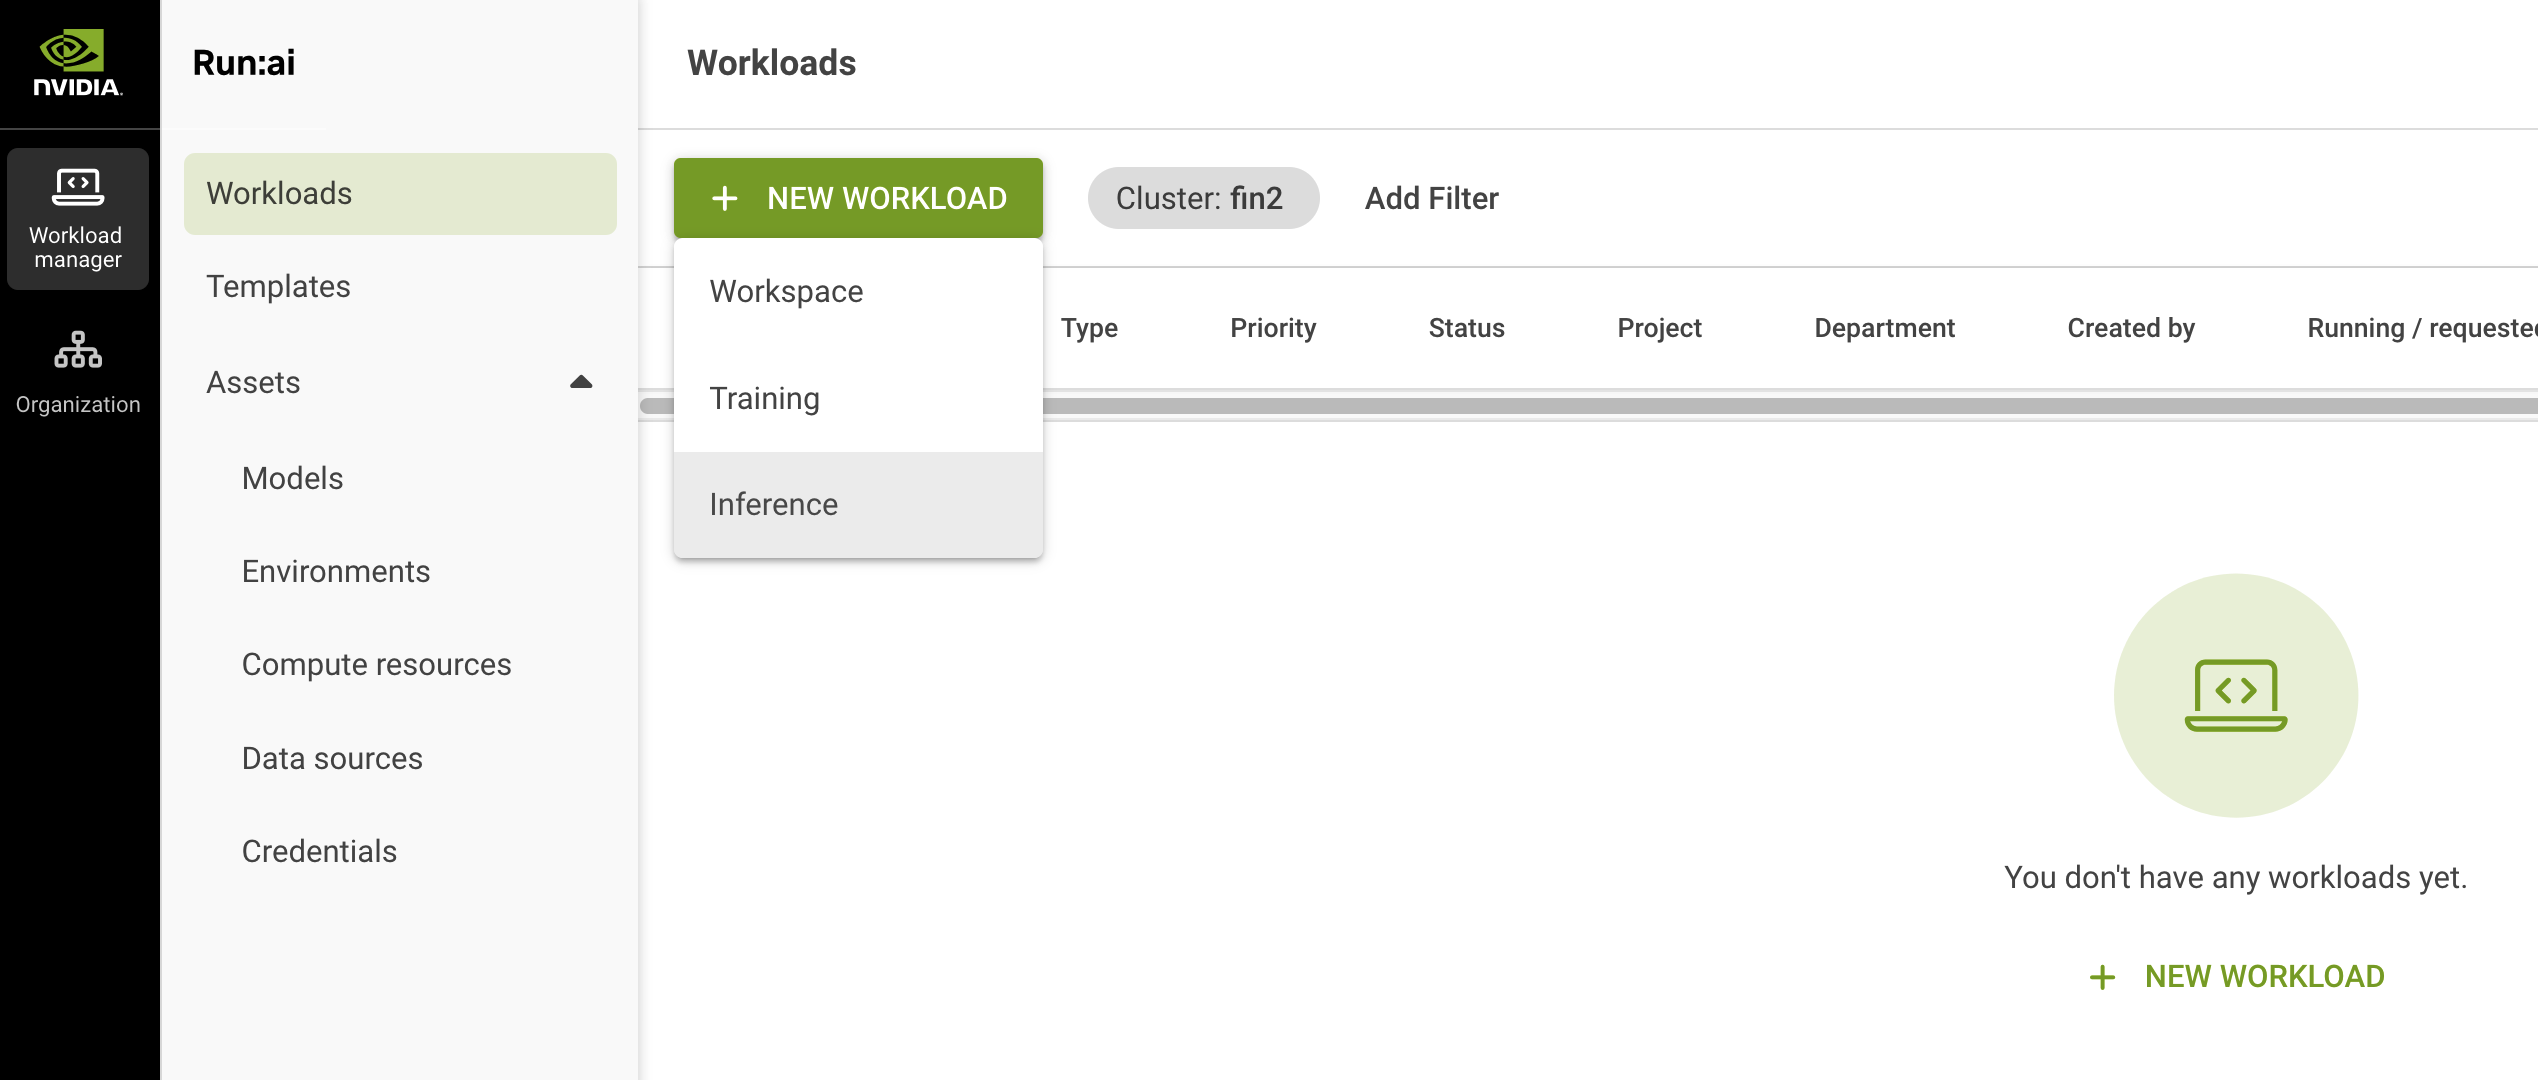This screenshot has height=1080, width=2538.
Task: Click the Assets menu heading
Action: click(x=253, y=382)
